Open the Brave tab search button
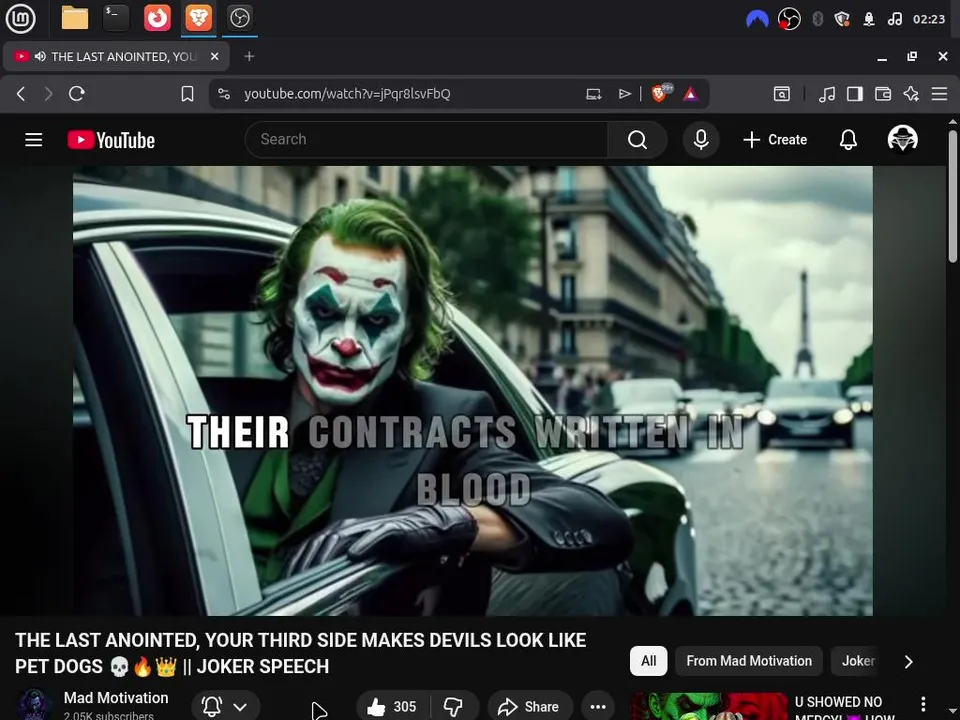The width and height of the screenshot is (960, 720). coord(782,94)
